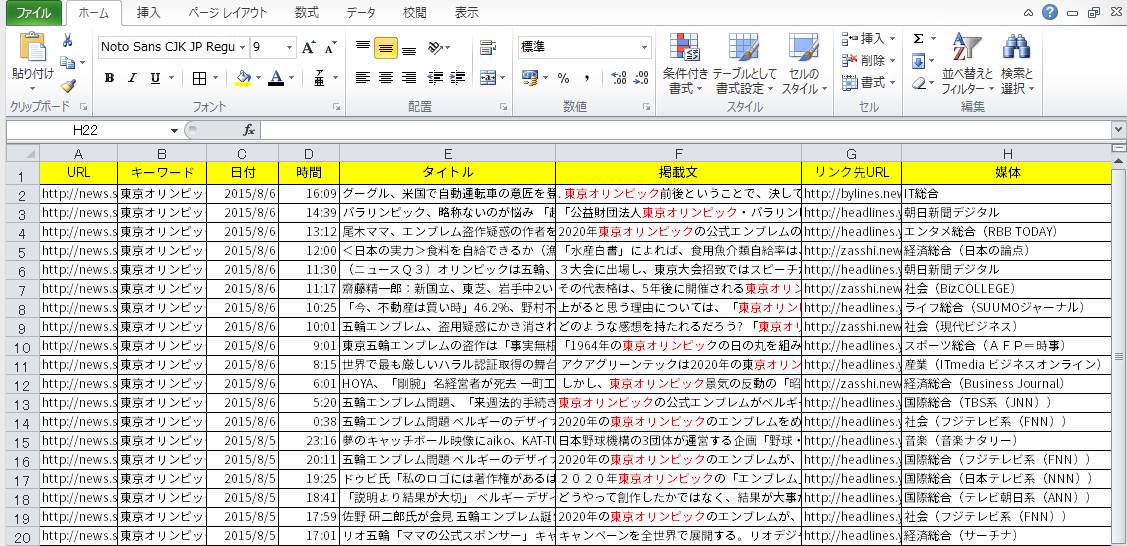
Task: Click the Delete cells (削除) button
Action: 868,60
